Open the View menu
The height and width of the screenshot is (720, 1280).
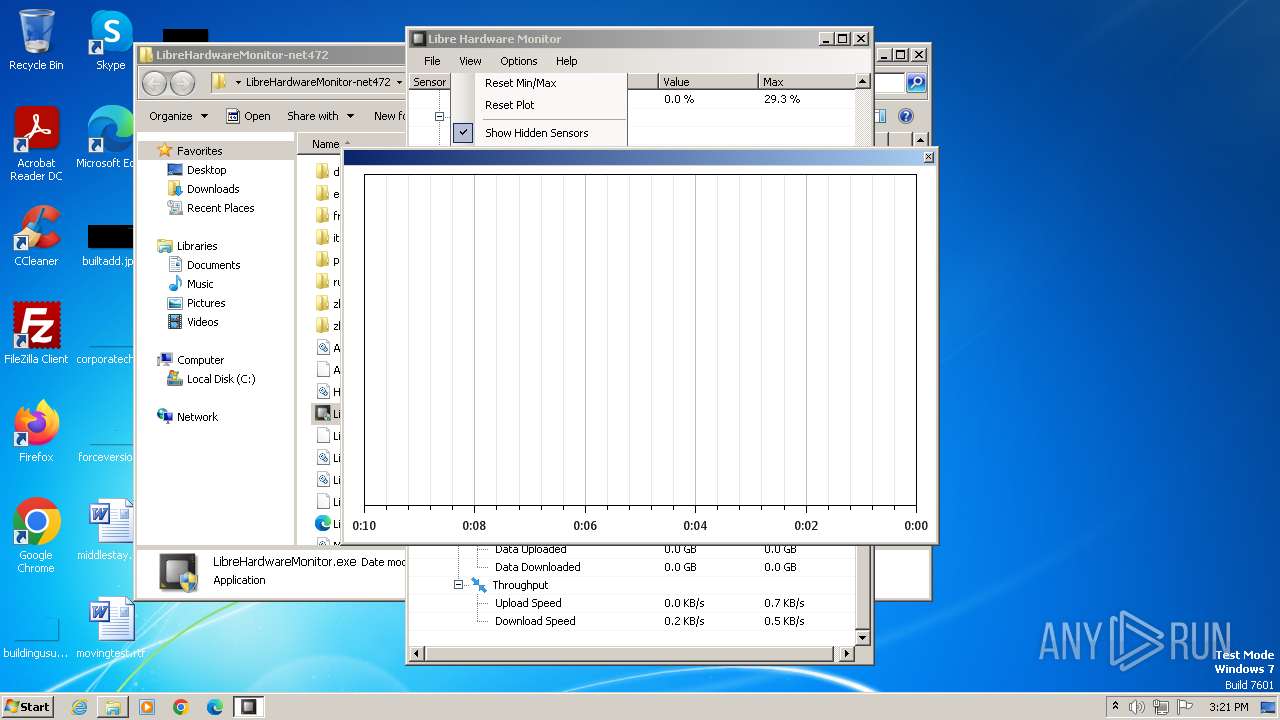pos(470,61)
